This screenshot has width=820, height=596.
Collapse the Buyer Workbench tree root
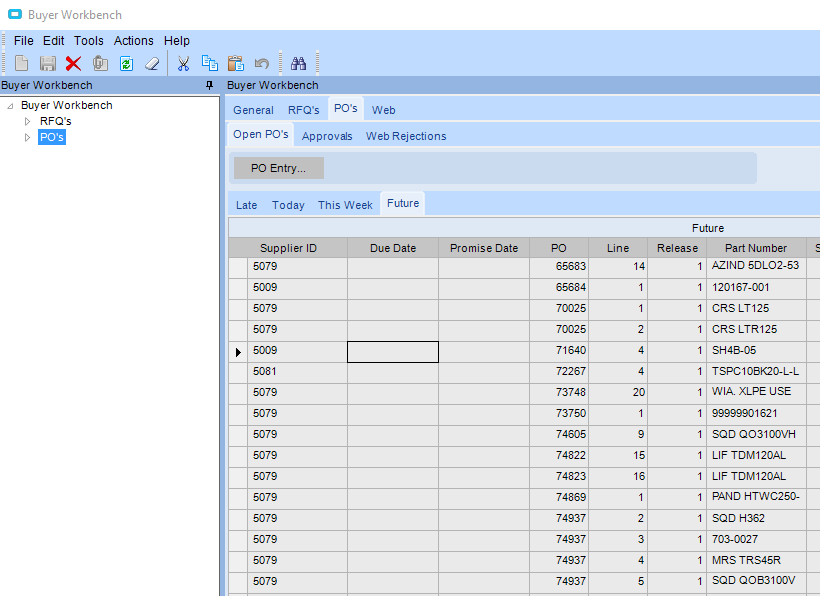tap(10, 106)
